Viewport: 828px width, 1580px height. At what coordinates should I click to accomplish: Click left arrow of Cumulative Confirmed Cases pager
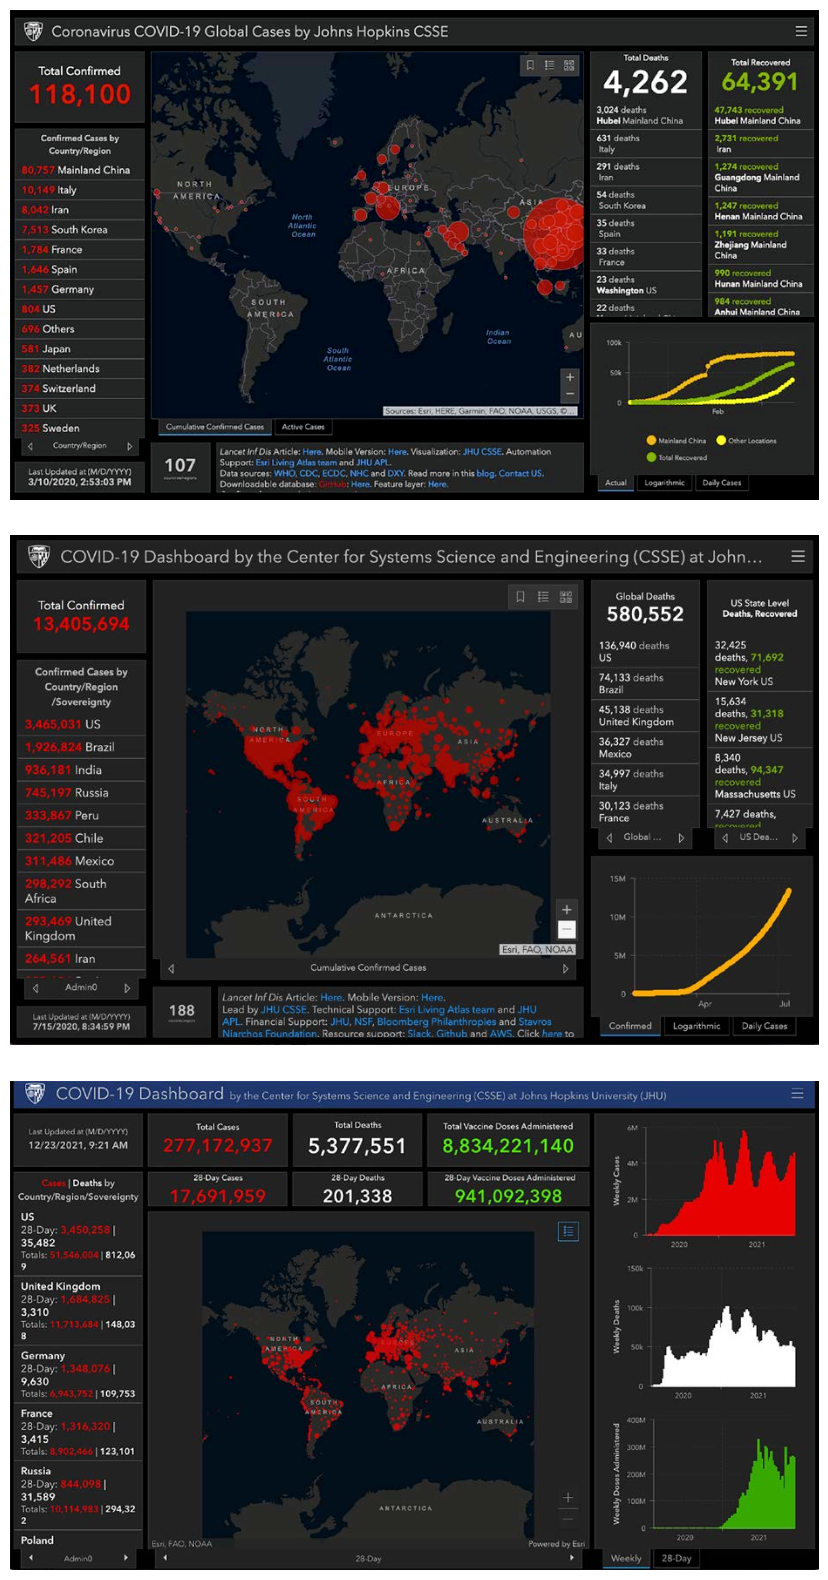tap(171, 968)
